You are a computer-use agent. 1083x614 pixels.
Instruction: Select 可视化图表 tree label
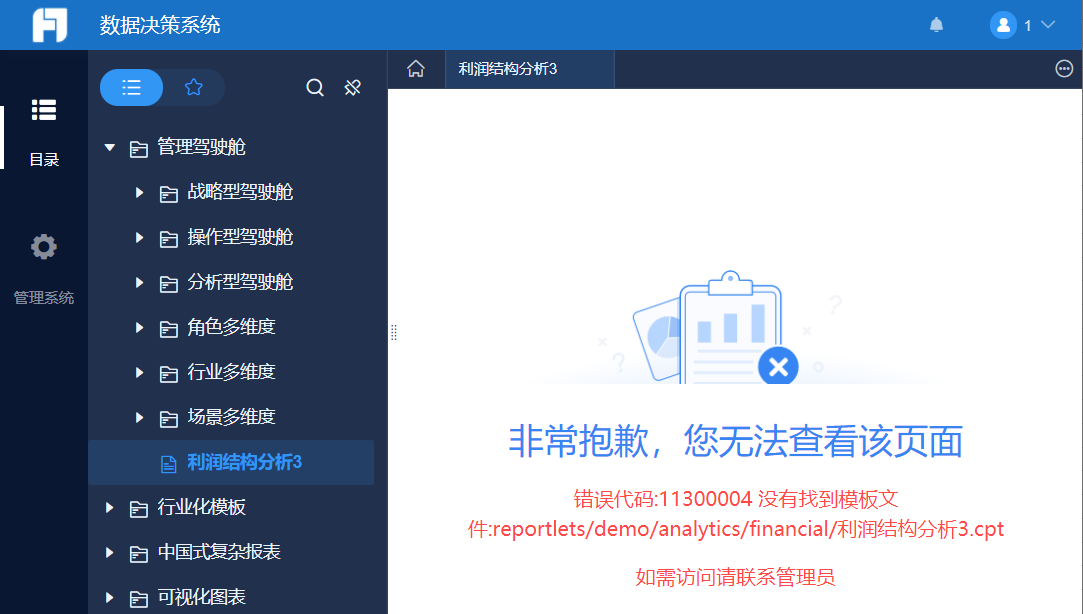pos(201,597)
